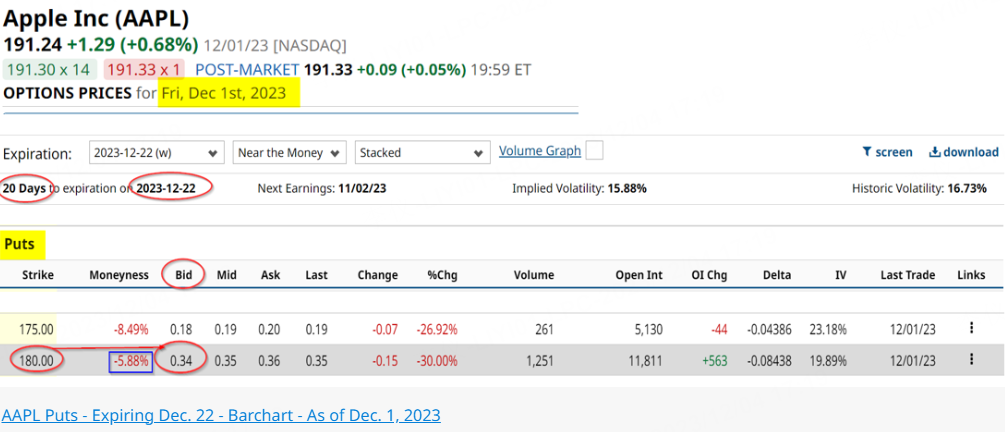This screenshot has height=432, width=1005.
Task: Click the 11,811 open interest value
Action: pos(645,360)
